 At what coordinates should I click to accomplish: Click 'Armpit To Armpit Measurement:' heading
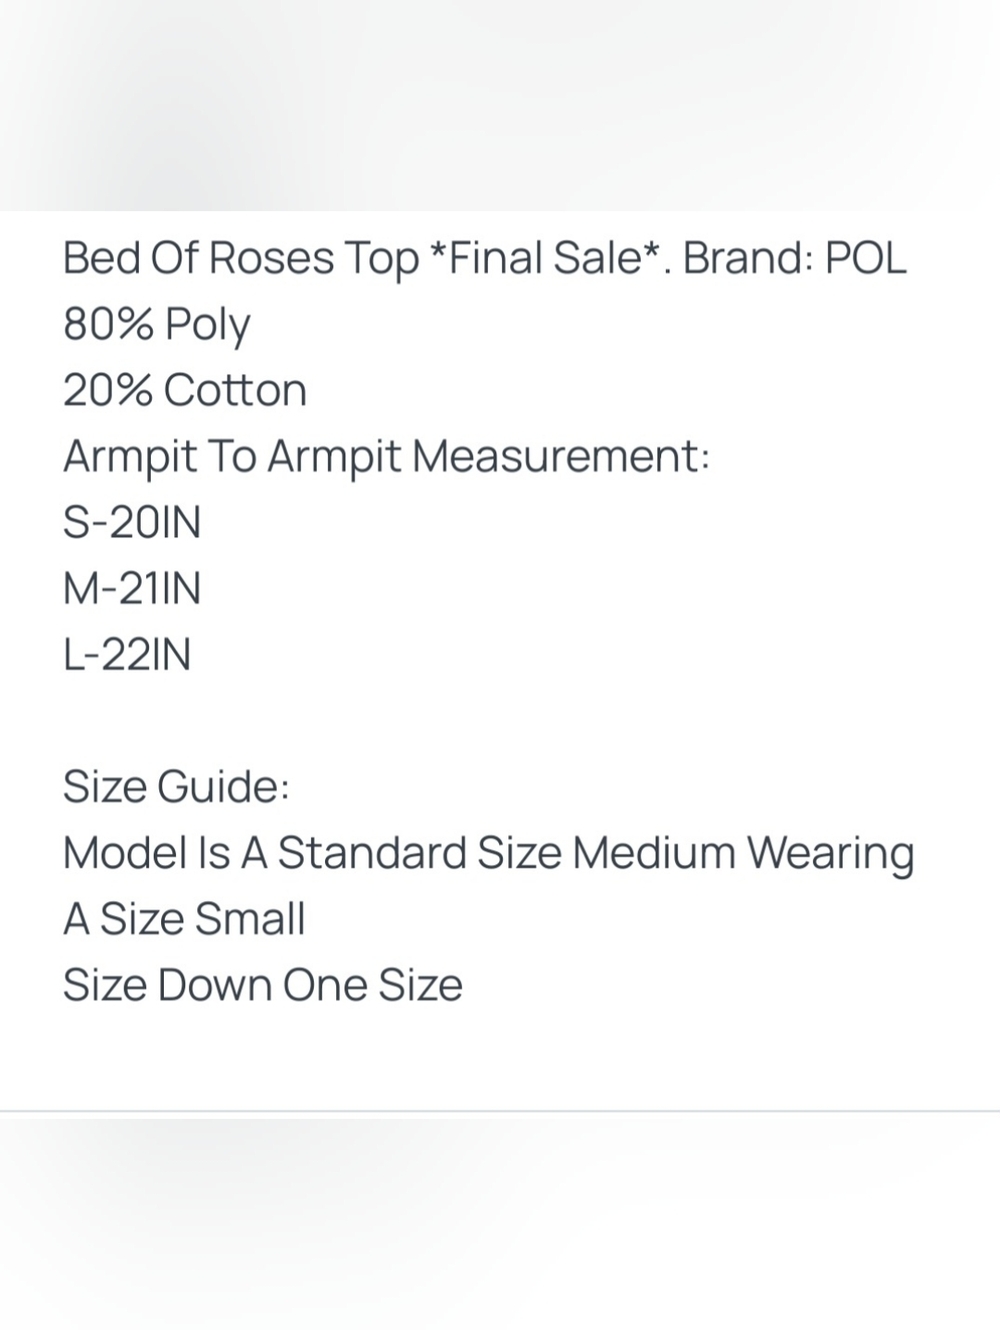[386, 457]
